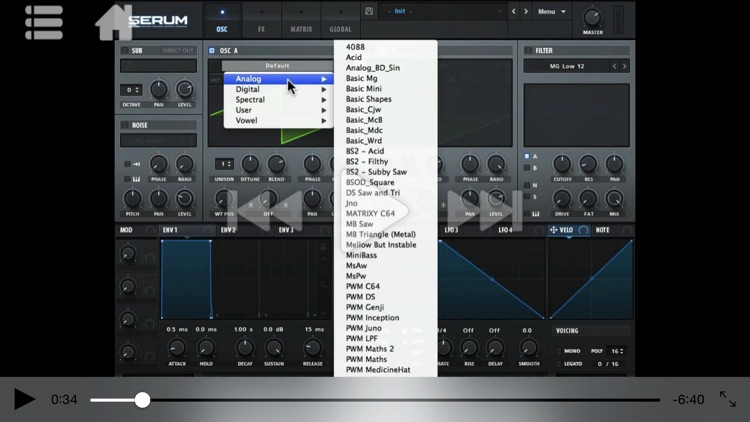Expand the Vowel wavetable submenu
The width and height of the screenshot is (750, 422).
[x=278, y=121]
